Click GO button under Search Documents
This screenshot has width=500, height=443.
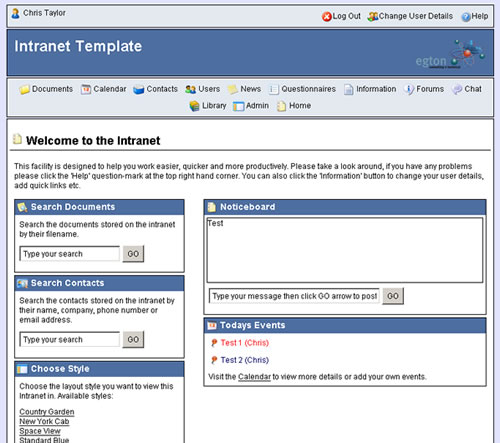[x=133, y=254]
